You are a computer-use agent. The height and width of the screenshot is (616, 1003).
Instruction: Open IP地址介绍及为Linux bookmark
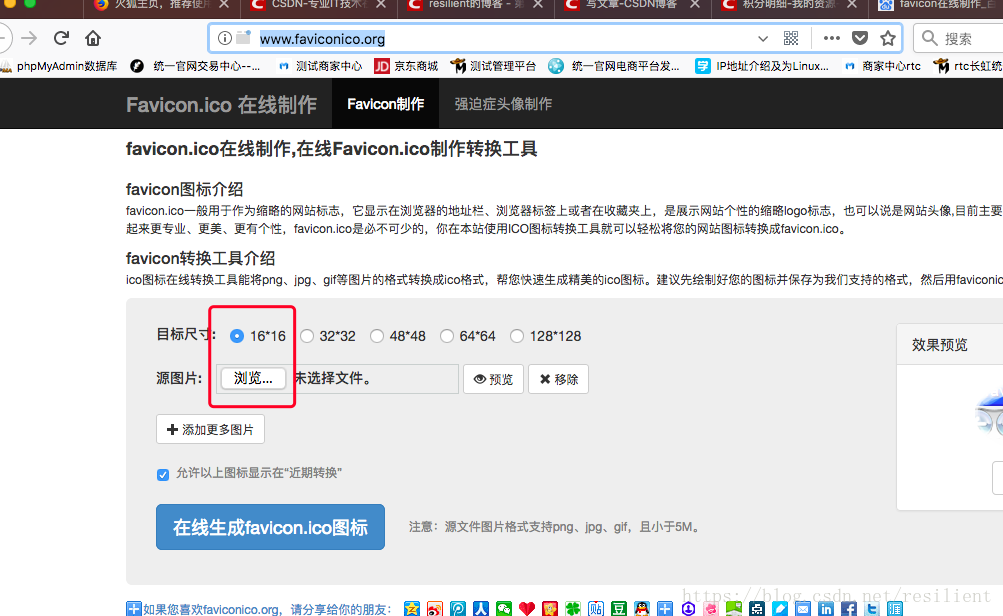pyautogui.click(x=762, y=66)
